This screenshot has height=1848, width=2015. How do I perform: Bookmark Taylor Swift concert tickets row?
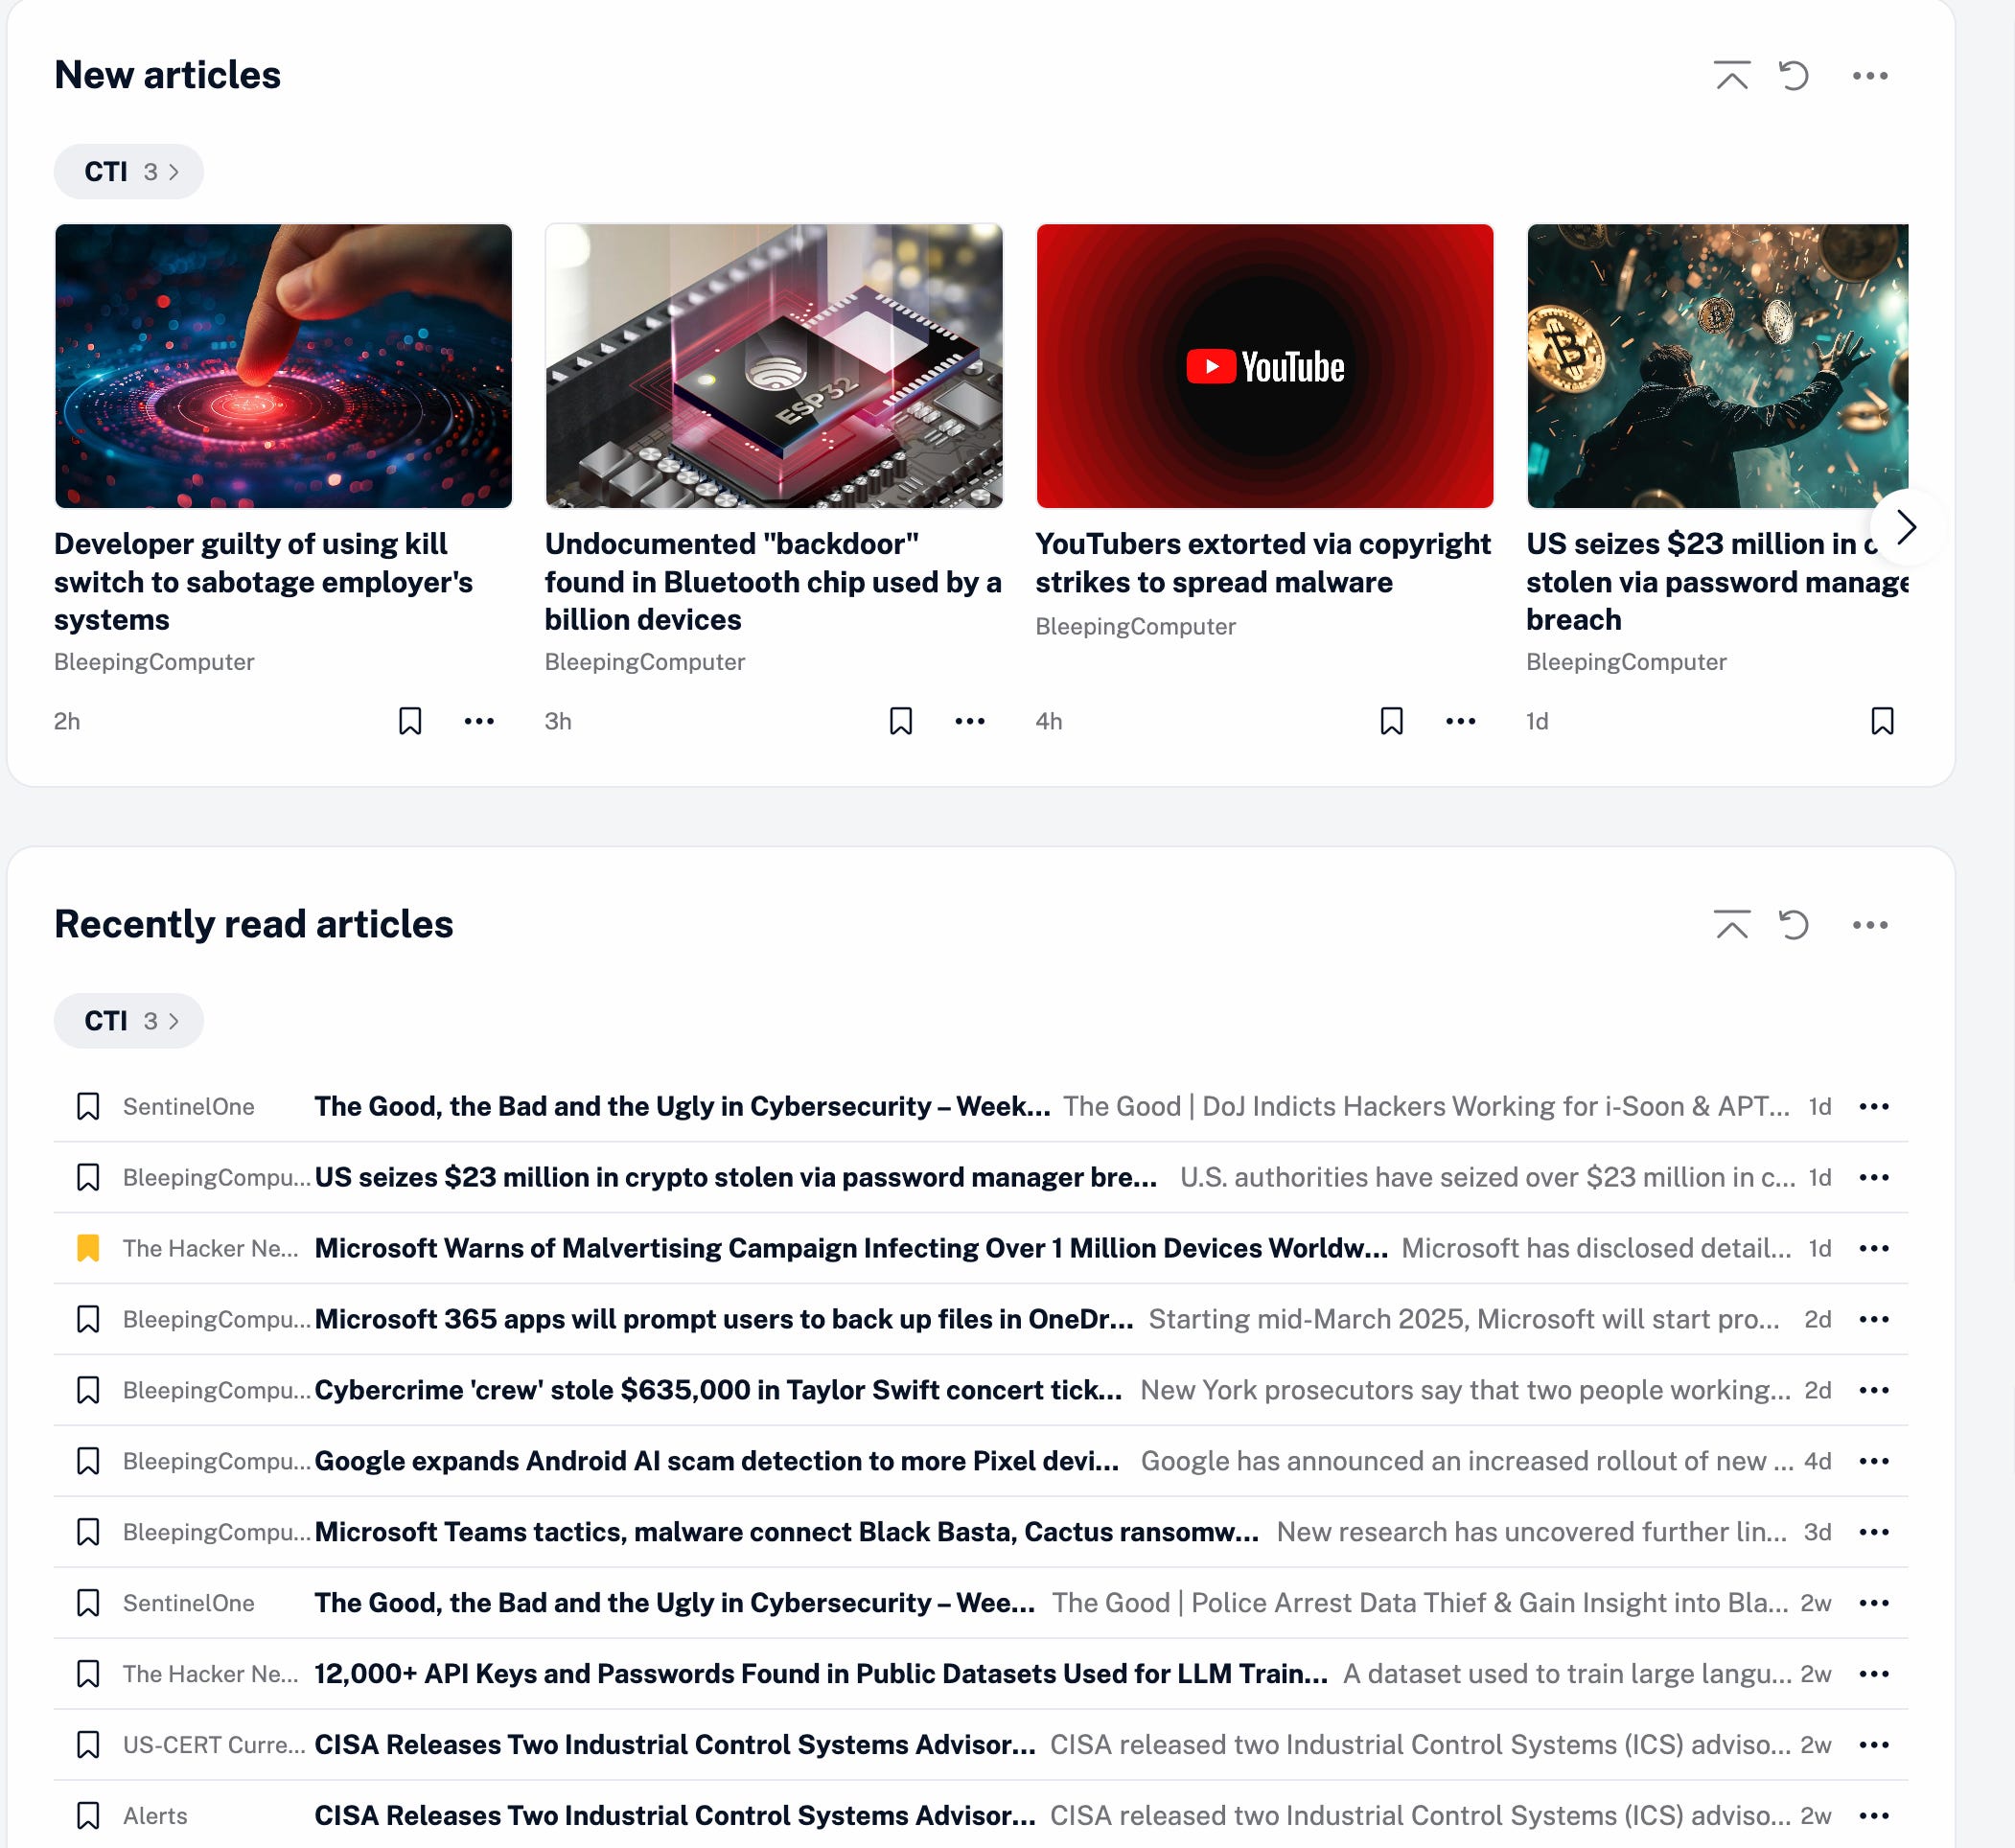tap(88, 1390)
